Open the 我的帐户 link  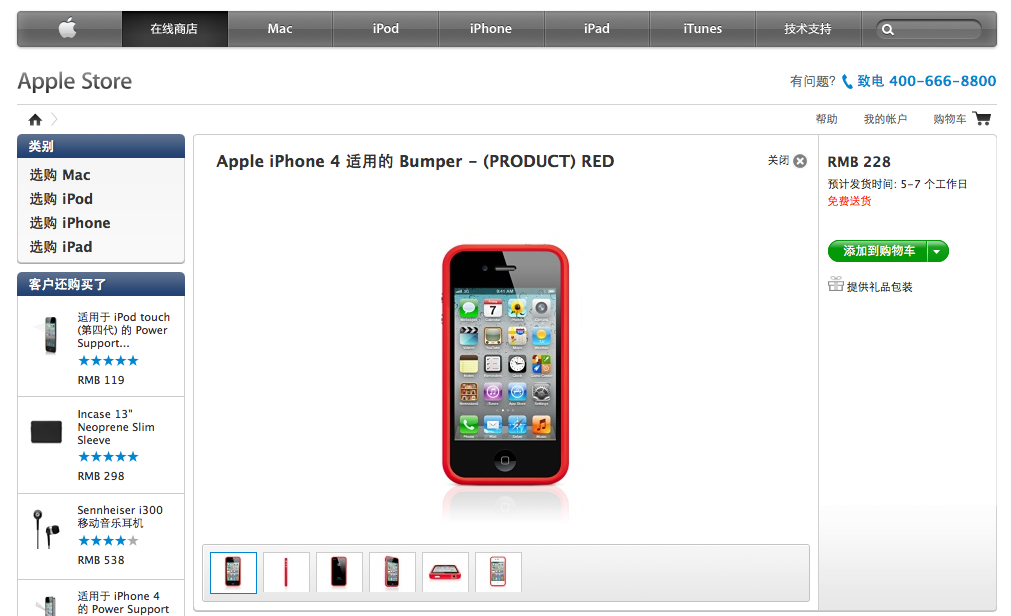pos(885,119)
